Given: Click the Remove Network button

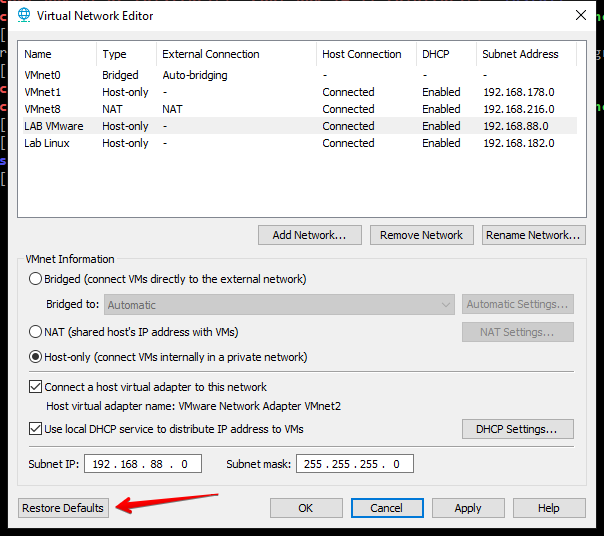Looking at the screenshot, I should coord(421,235).
